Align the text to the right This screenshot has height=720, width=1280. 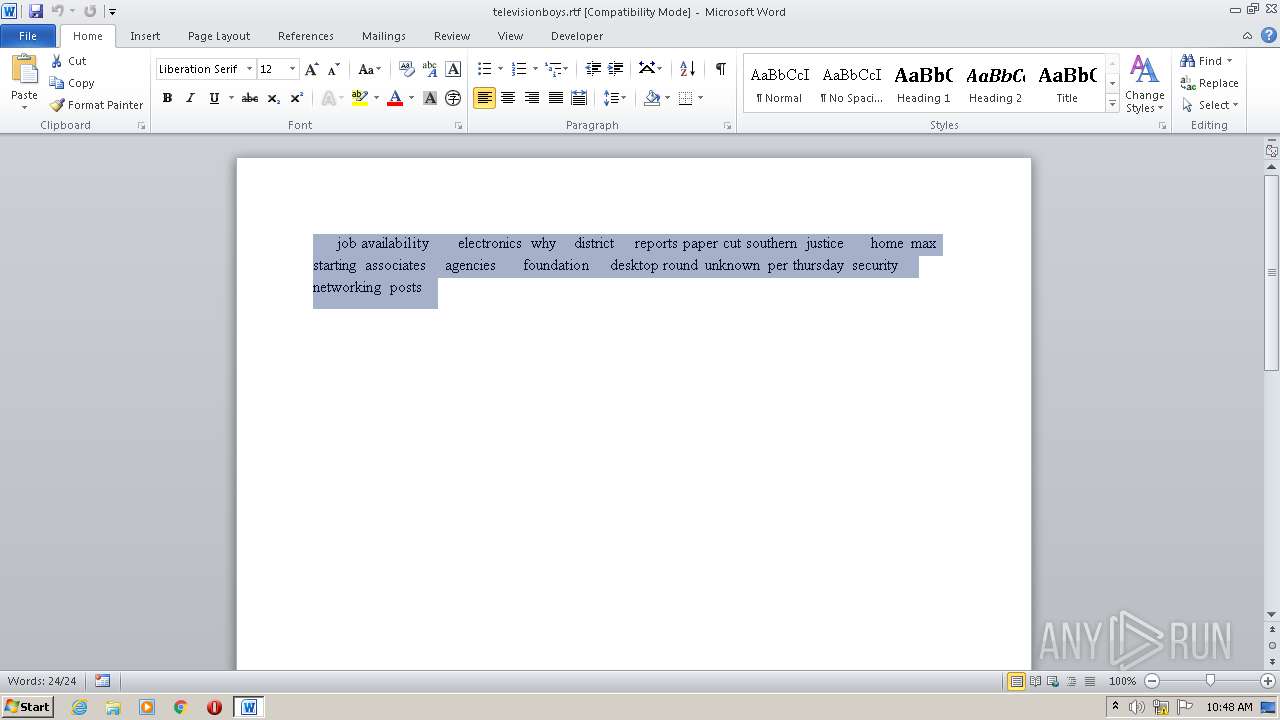point(532,98)
